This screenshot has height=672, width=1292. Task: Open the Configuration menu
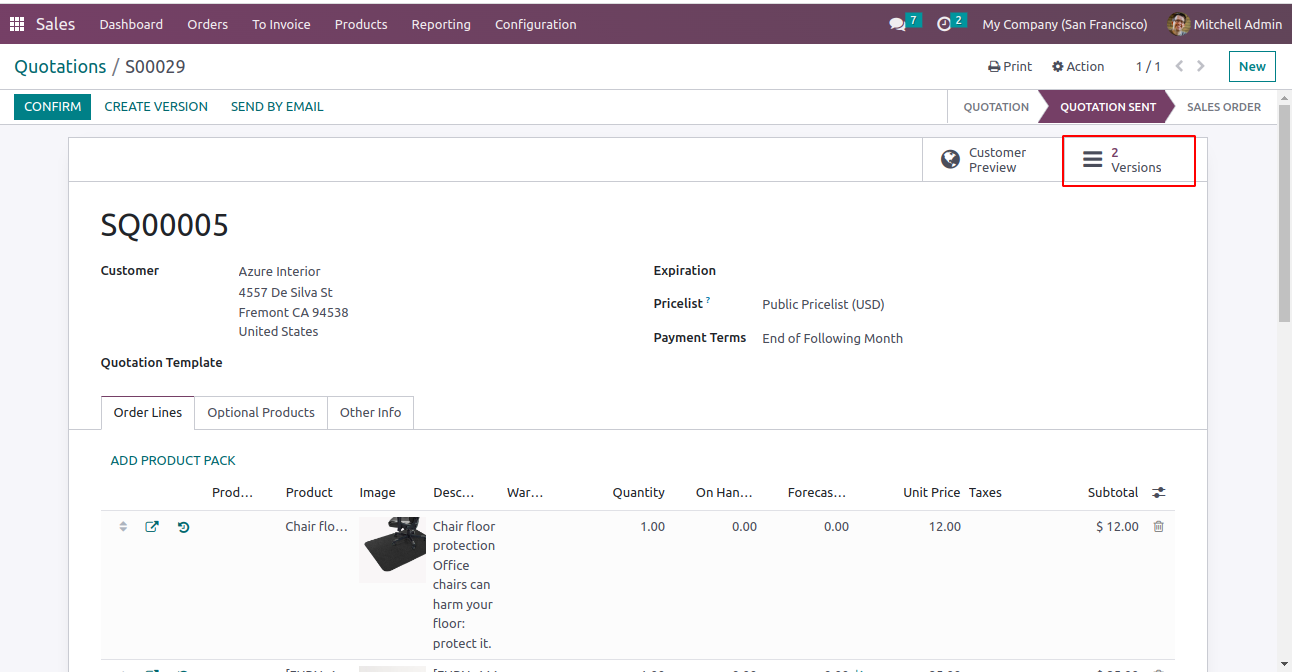click(536, 24)
